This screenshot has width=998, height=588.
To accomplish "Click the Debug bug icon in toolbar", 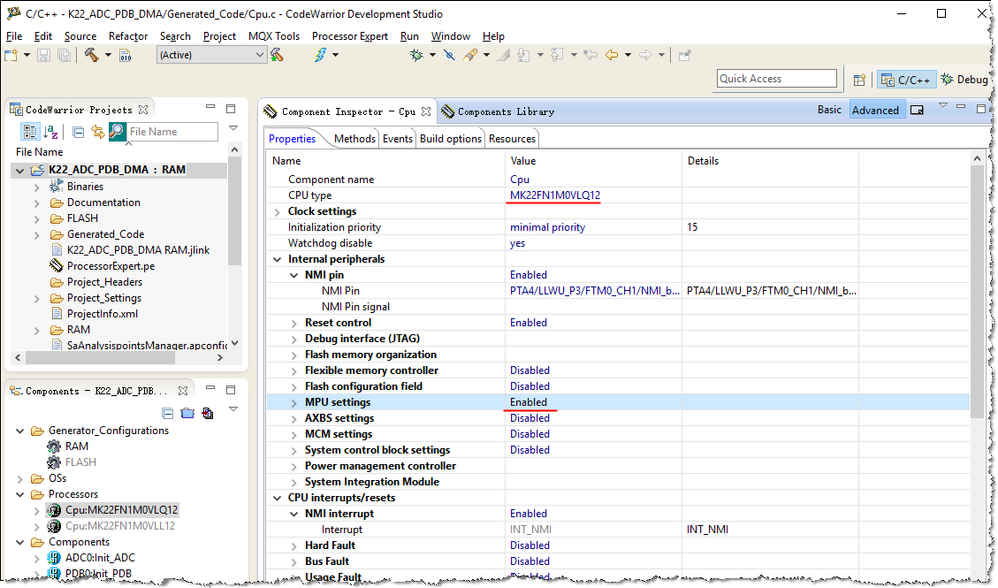I will coord(417,56).
